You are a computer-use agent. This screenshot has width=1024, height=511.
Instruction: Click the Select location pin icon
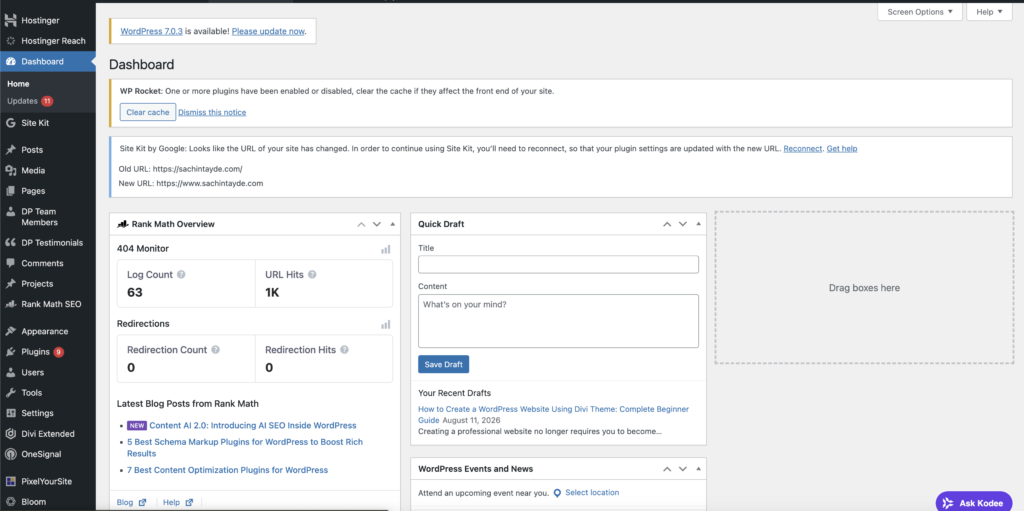pos(557,493)
